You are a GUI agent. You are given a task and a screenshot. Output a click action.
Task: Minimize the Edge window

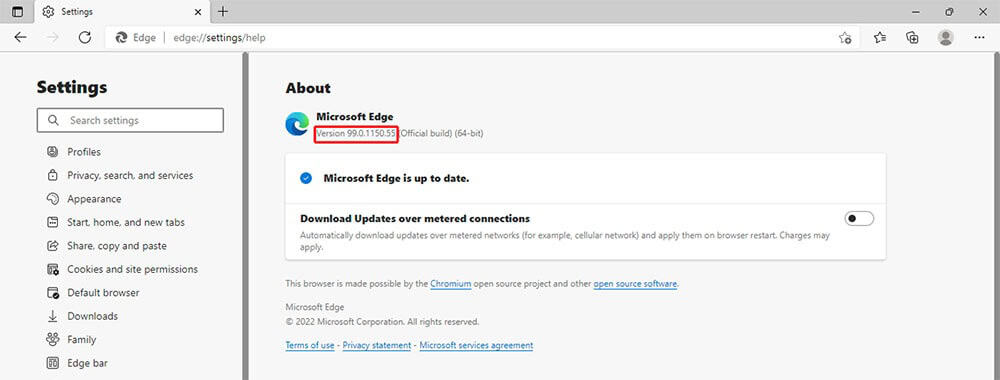[916, 11]
